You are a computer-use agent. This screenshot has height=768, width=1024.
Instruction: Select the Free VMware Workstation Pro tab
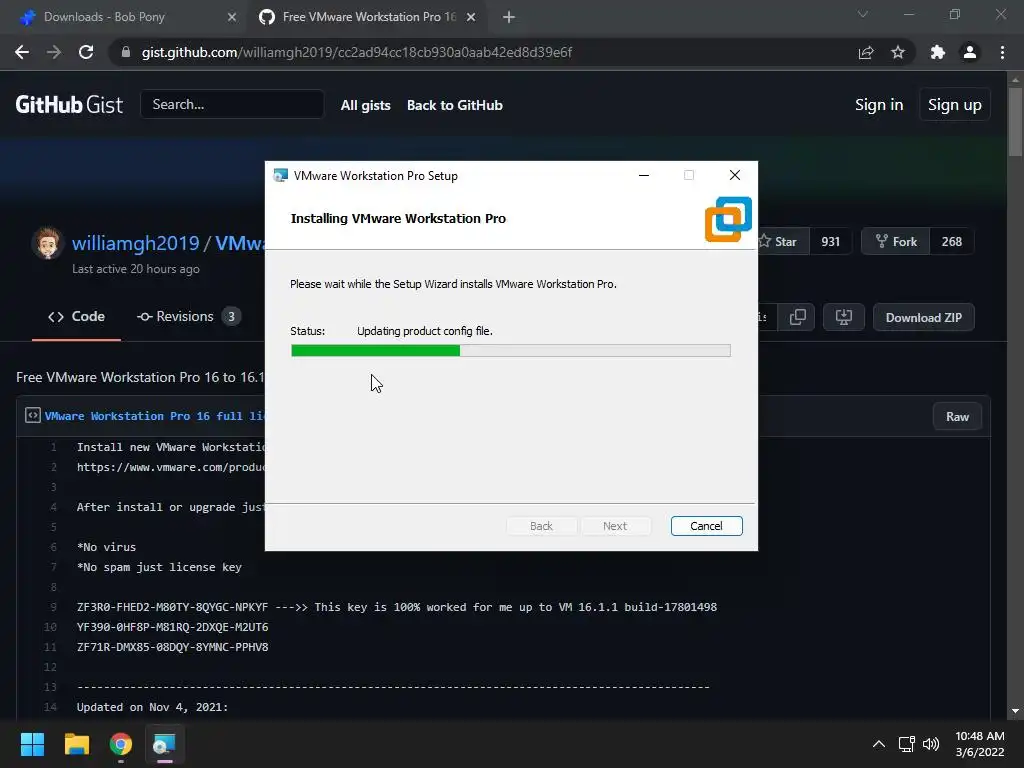[368, 17]
